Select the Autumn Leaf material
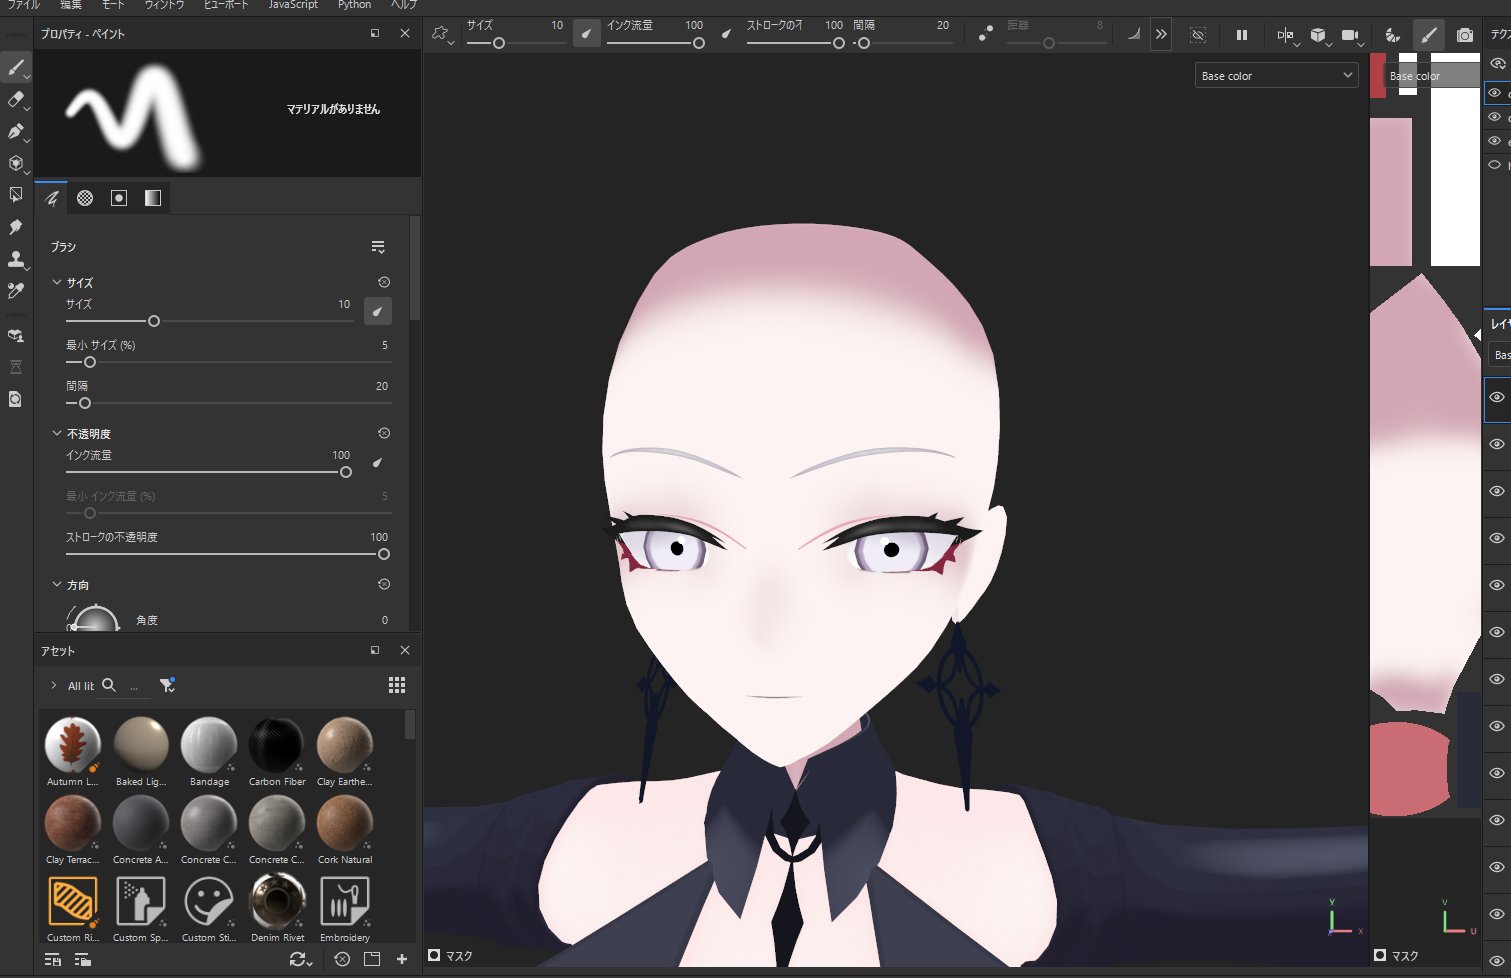The height and width of the screenshot is (978, 1511). [x=73, y=751]
